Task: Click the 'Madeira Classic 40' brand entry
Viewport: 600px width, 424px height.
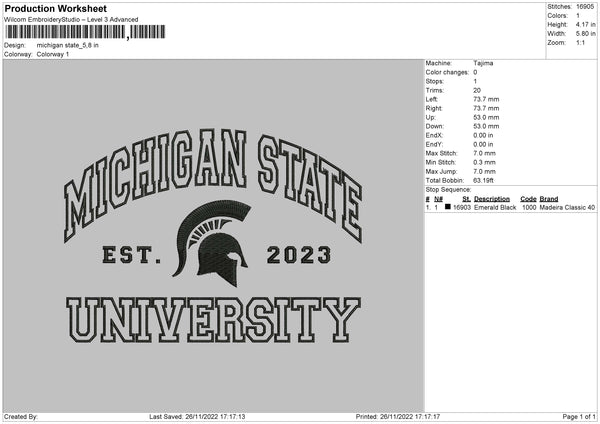Action: pyautogui.click(x=567, y=207)
